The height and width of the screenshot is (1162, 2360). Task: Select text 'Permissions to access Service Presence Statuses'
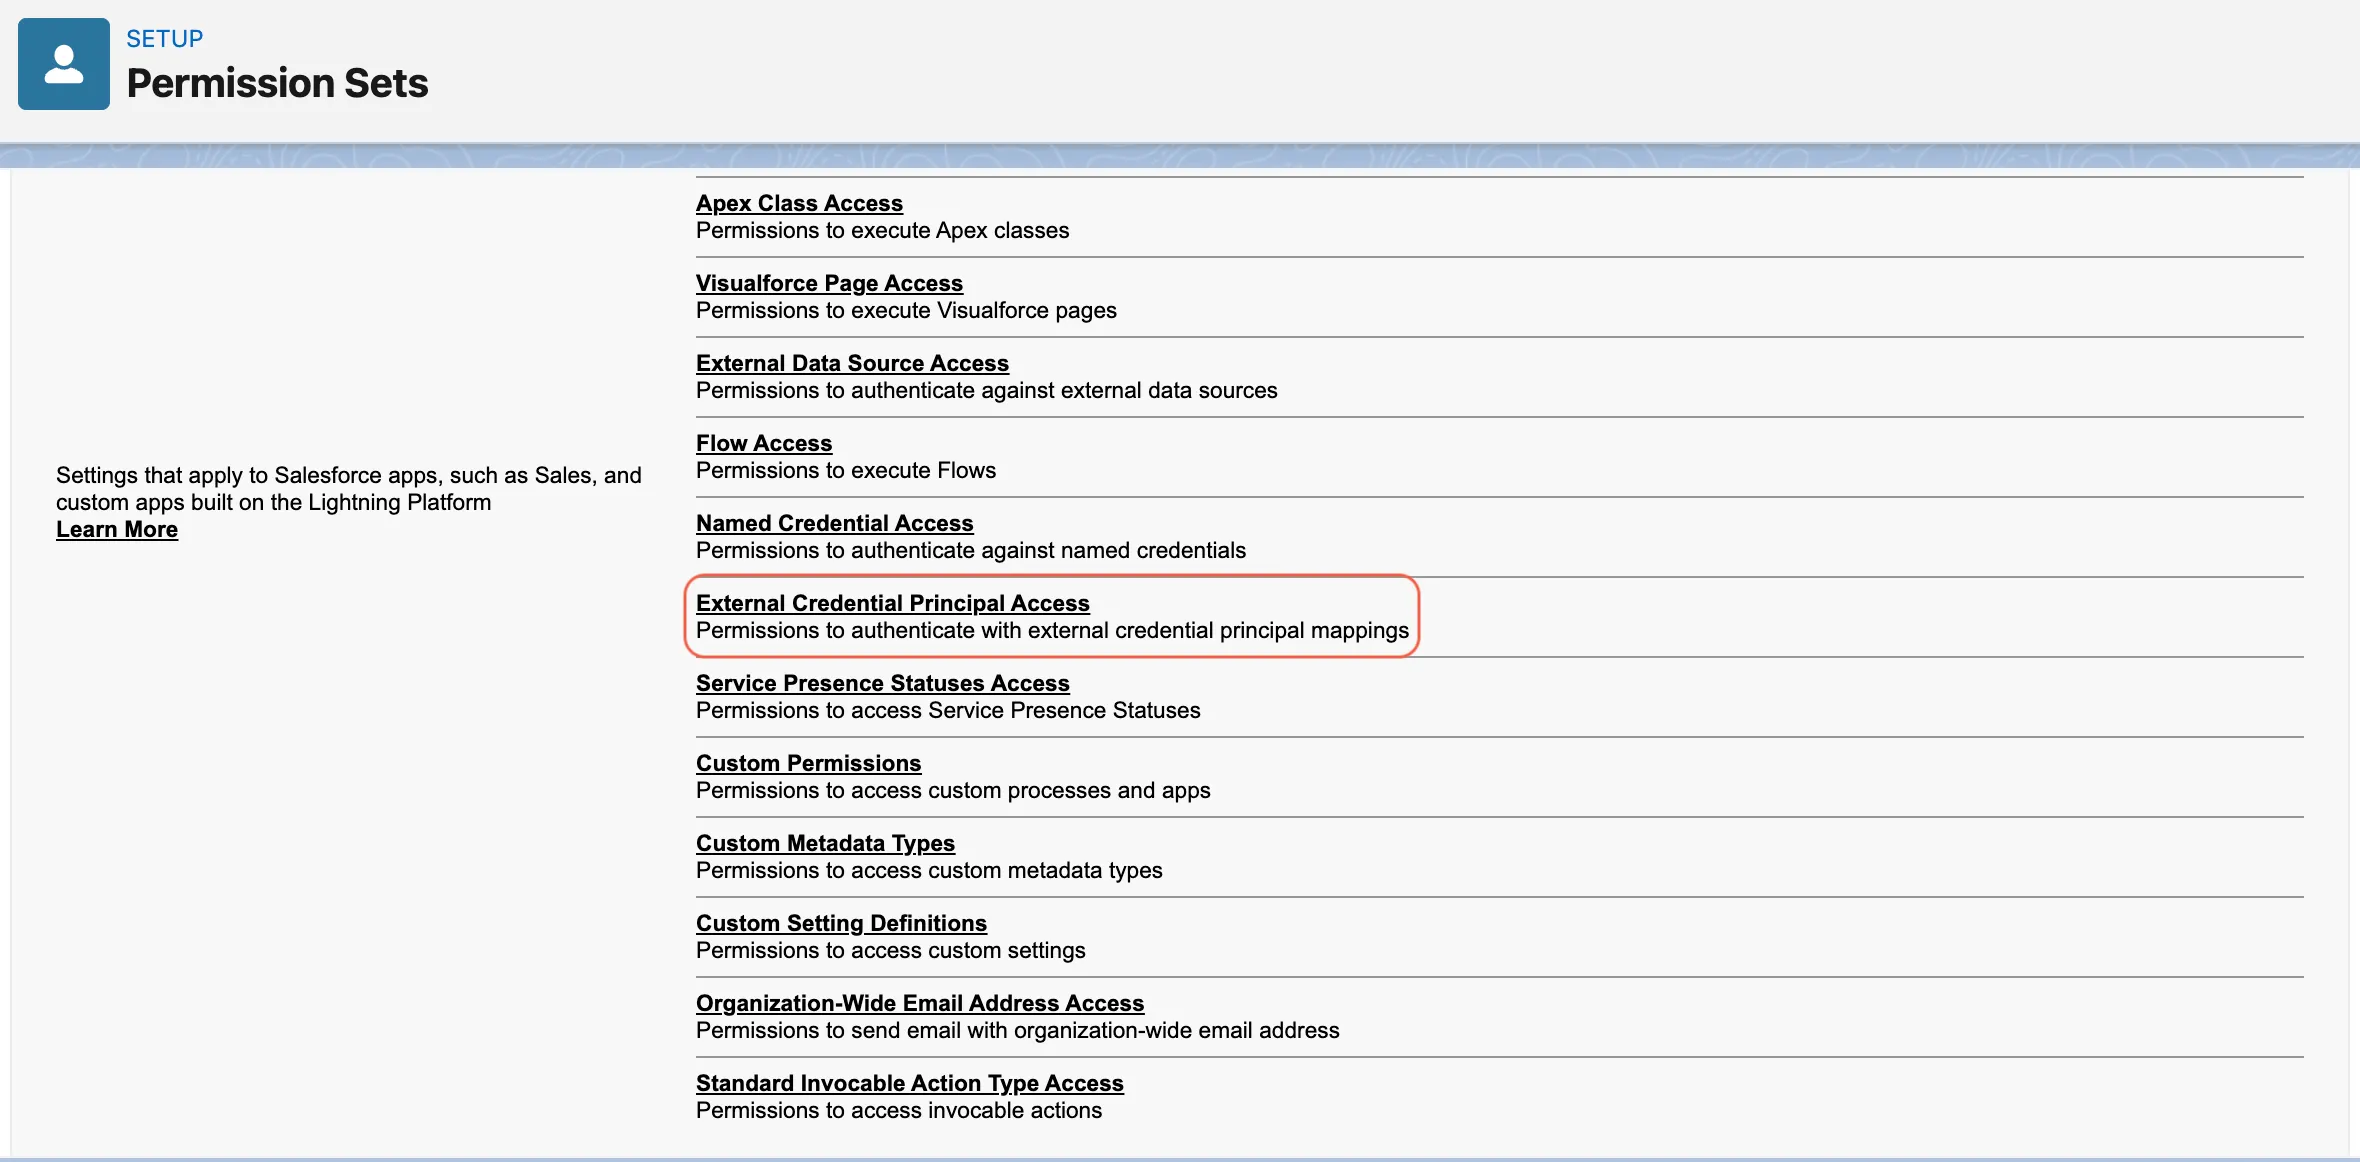(948, 711)
